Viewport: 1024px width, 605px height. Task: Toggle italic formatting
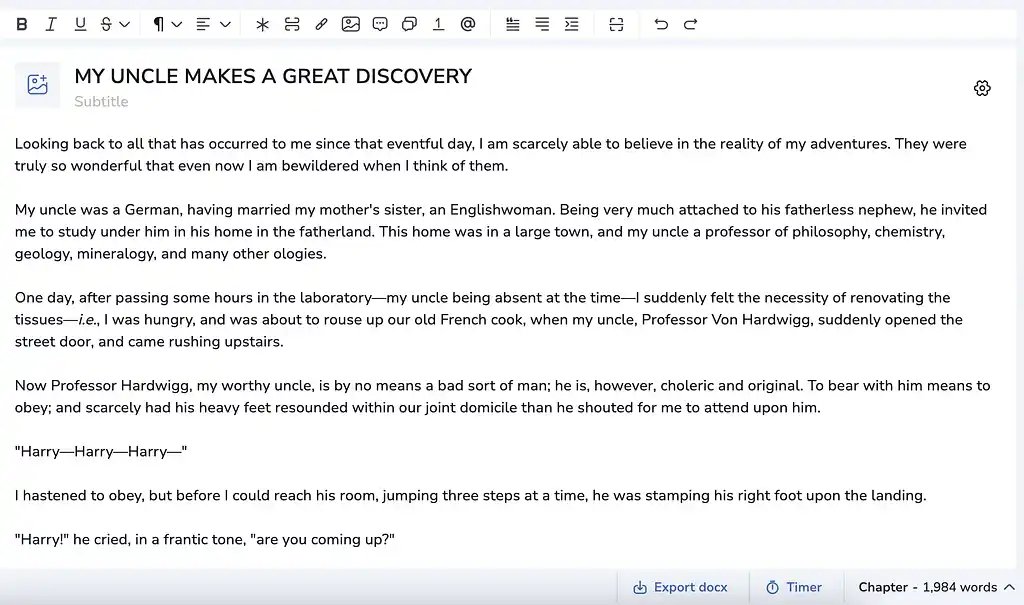(x=51, y=24)
